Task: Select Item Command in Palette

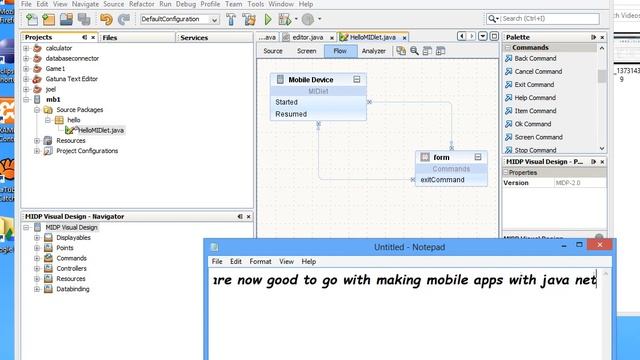Action: [535, 111]
